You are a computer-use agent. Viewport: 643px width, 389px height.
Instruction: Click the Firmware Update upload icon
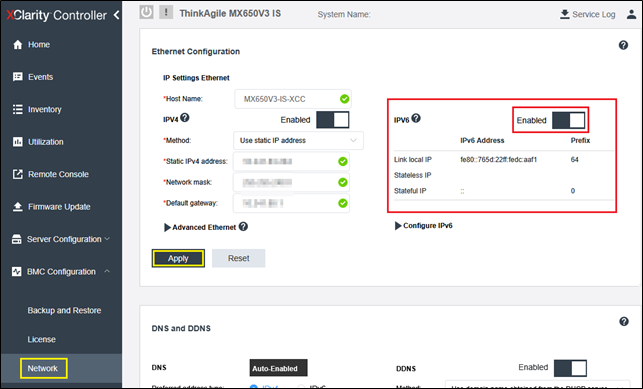click(x=18, y=207)
